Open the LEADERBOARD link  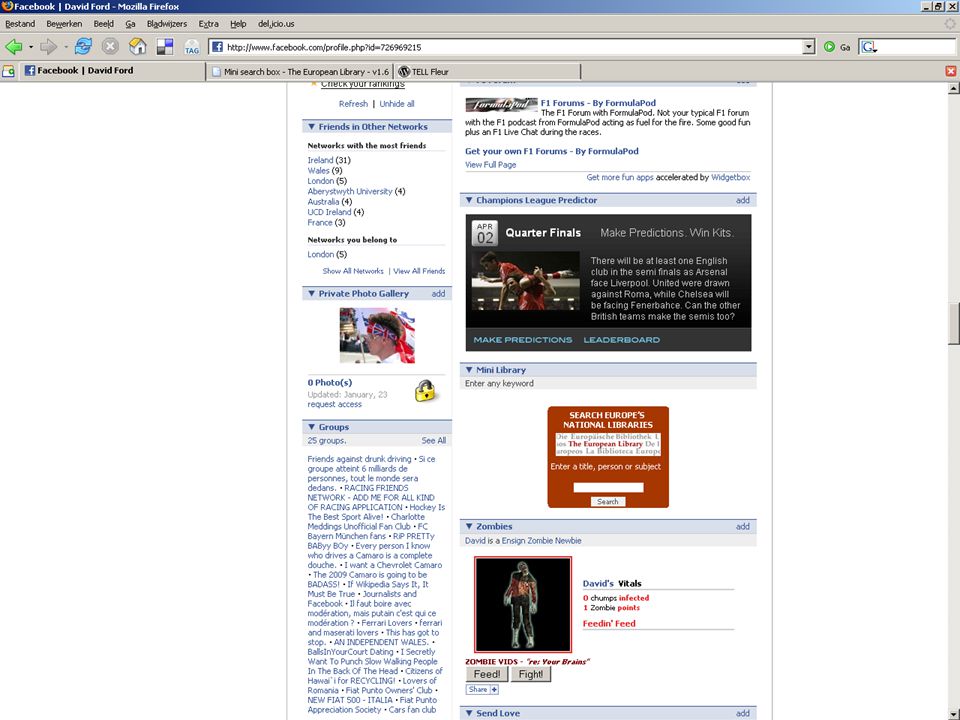(621, 340)
